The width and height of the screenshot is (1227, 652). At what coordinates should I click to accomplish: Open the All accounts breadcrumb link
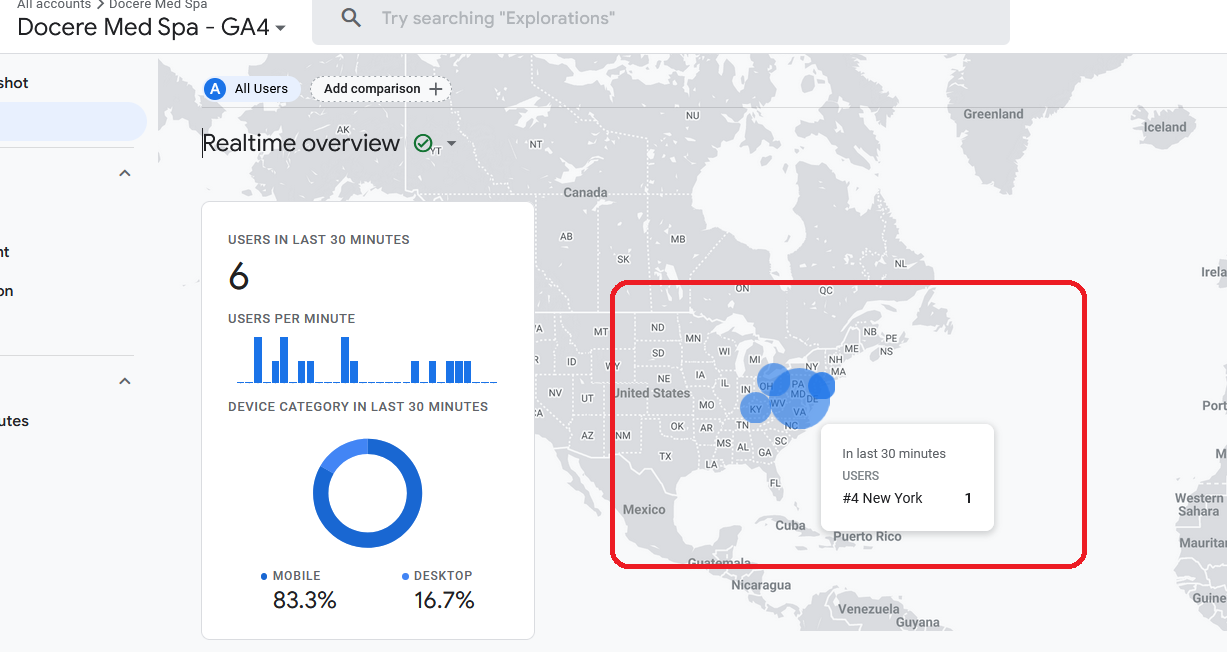click(52, 5)
